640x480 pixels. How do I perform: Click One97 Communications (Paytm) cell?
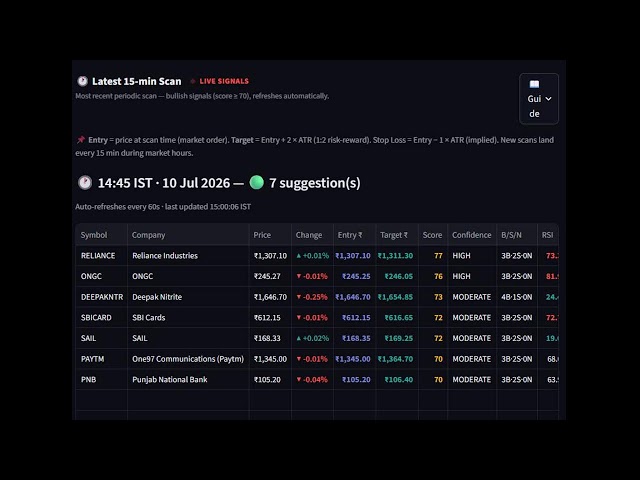point(188,359)
